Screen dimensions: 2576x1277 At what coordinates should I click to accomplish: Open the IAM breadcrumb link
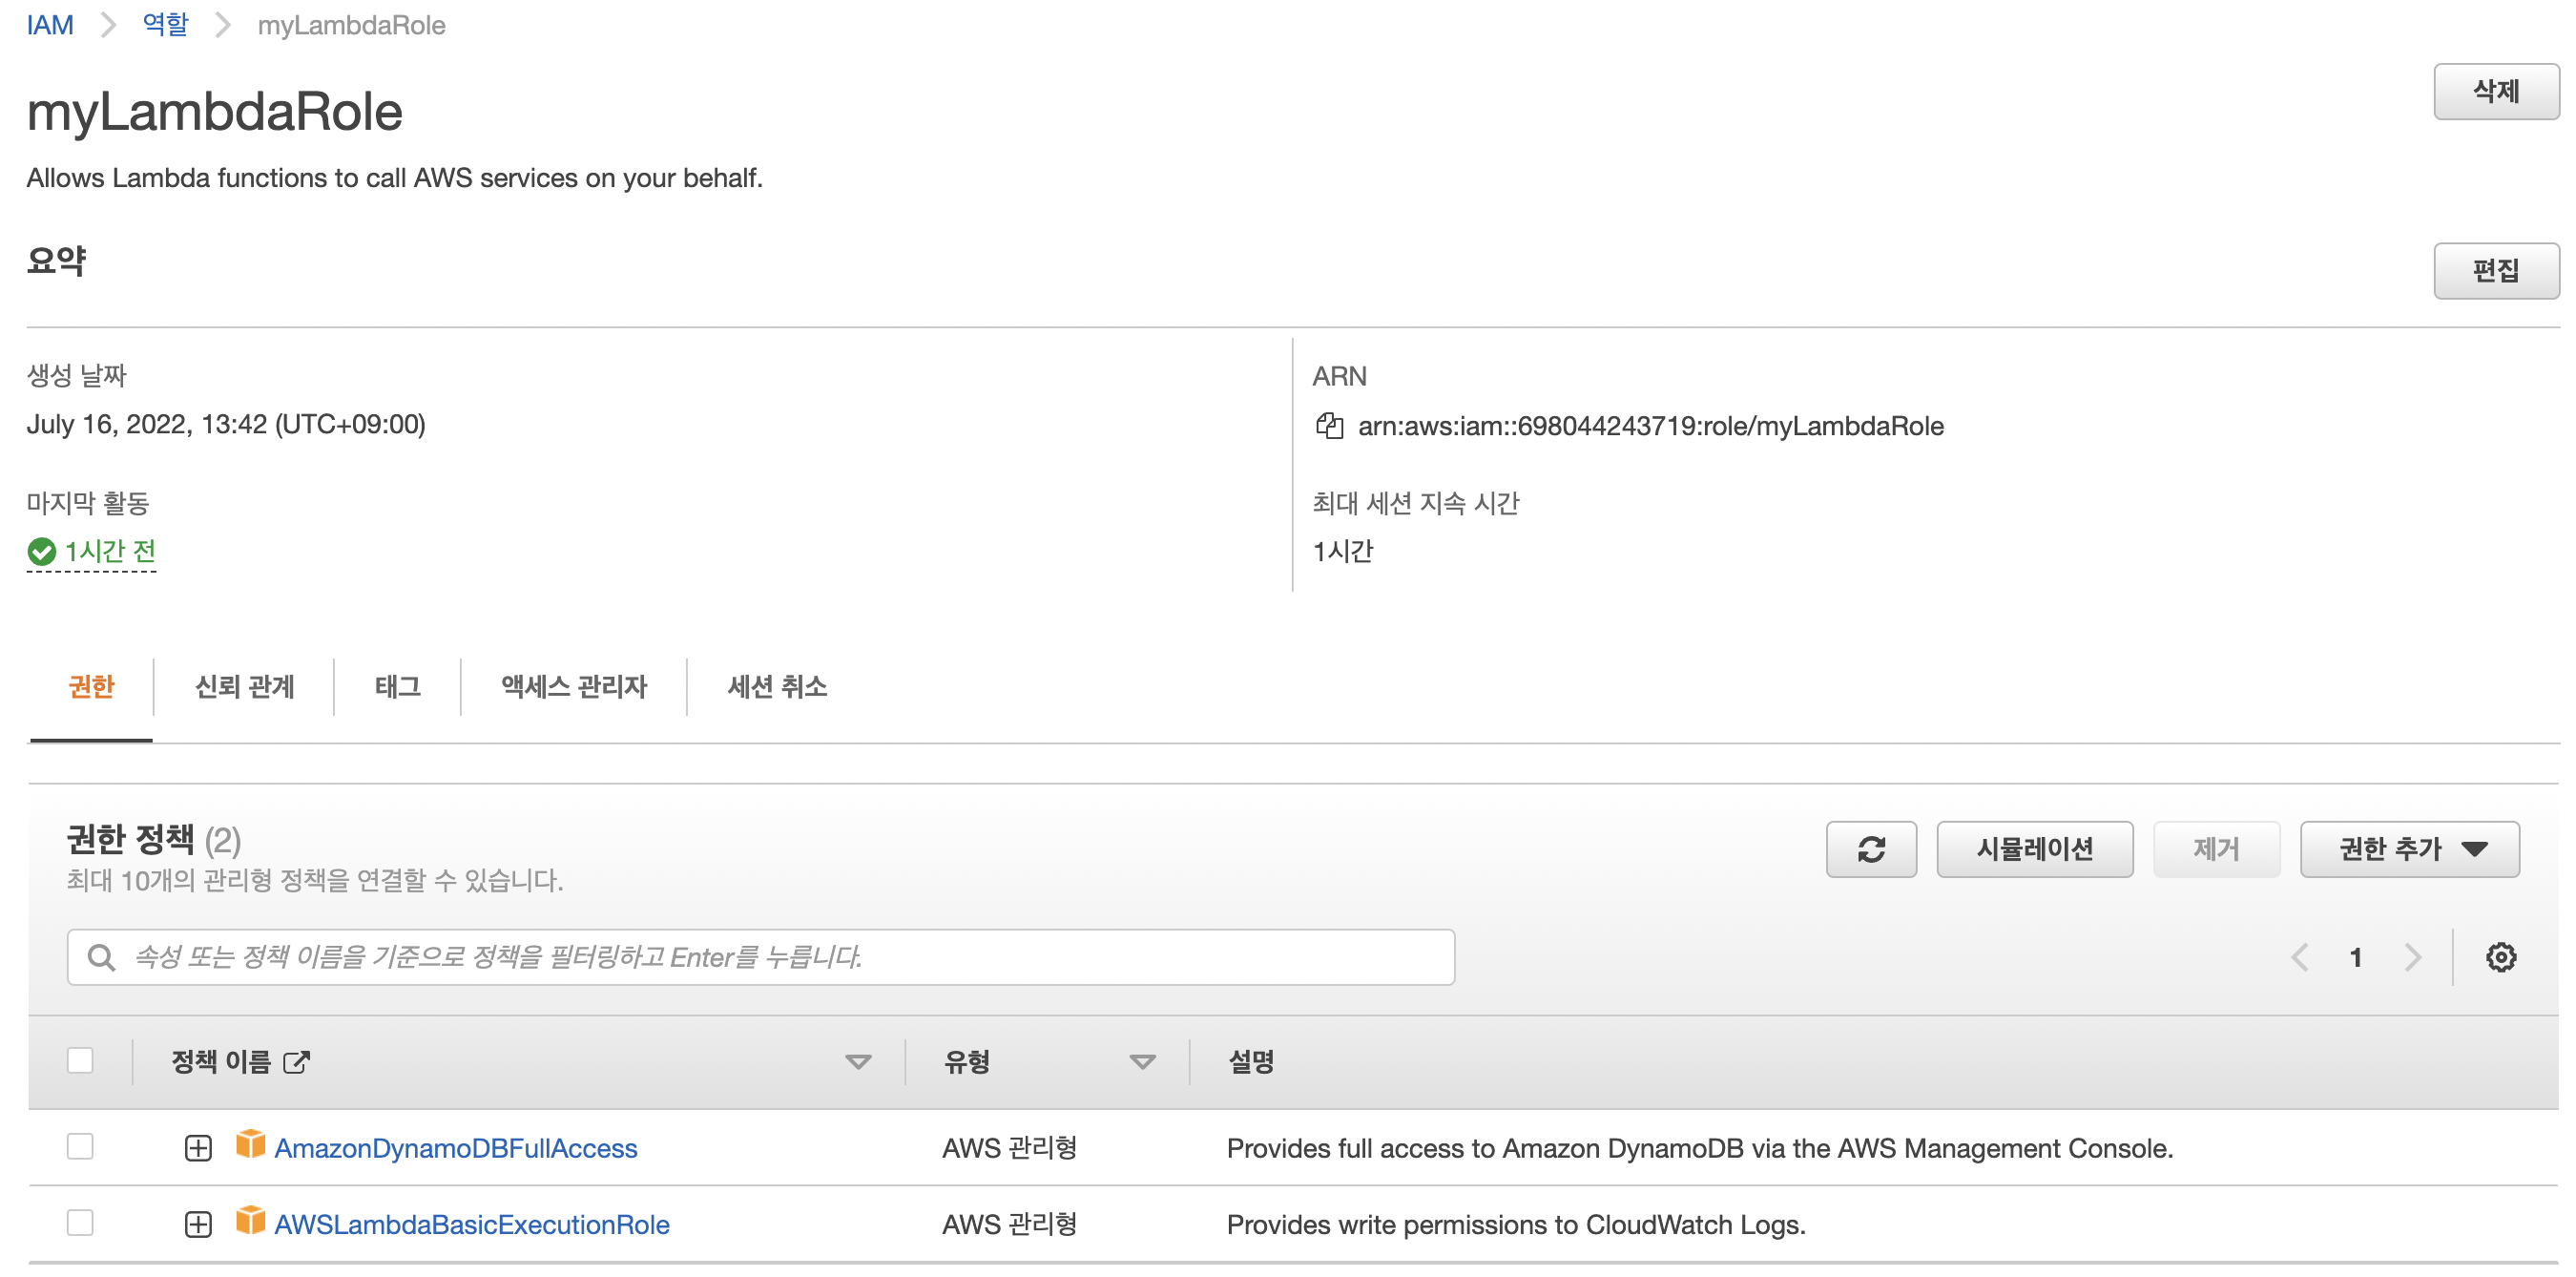[x=50, y=25]
